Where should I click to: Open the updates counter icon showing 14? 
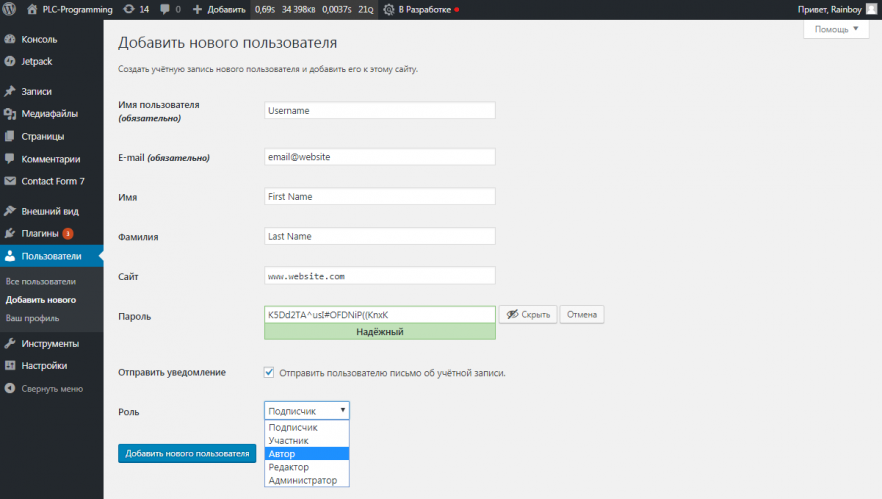pos(136,9)
